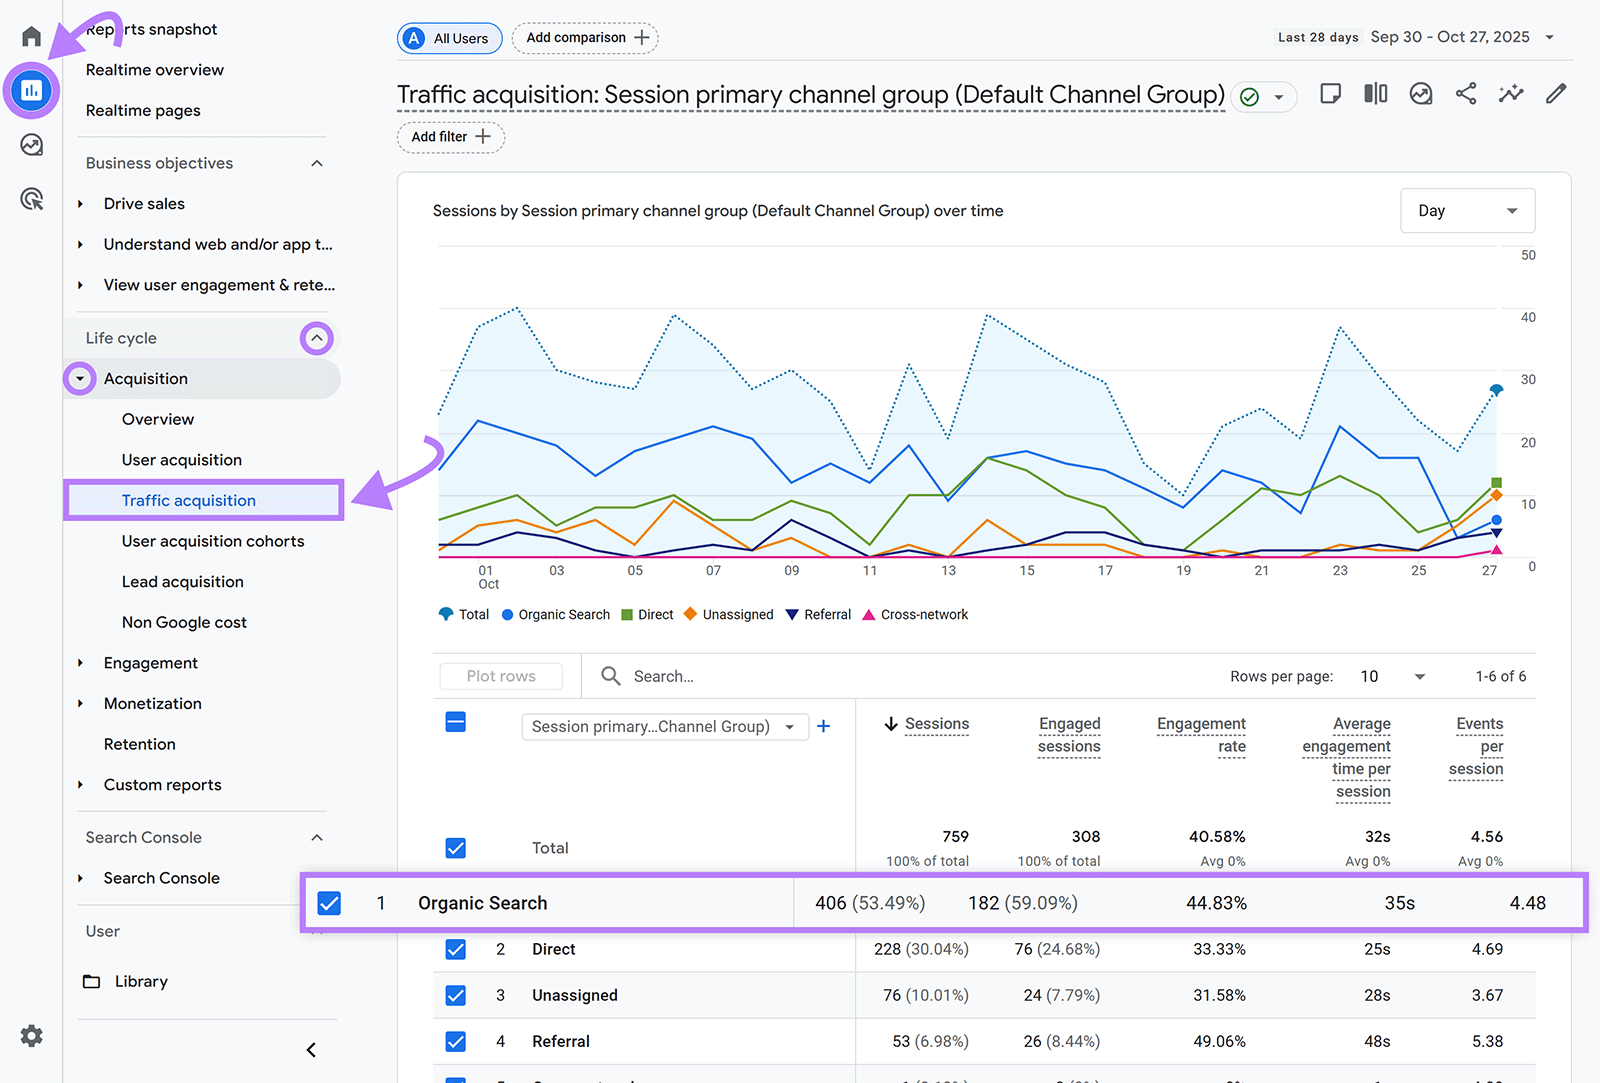Click inside the table Search field
The width and height of the screenshot is (1600, 1083).
pyautogui.click(x=700, y=676)
